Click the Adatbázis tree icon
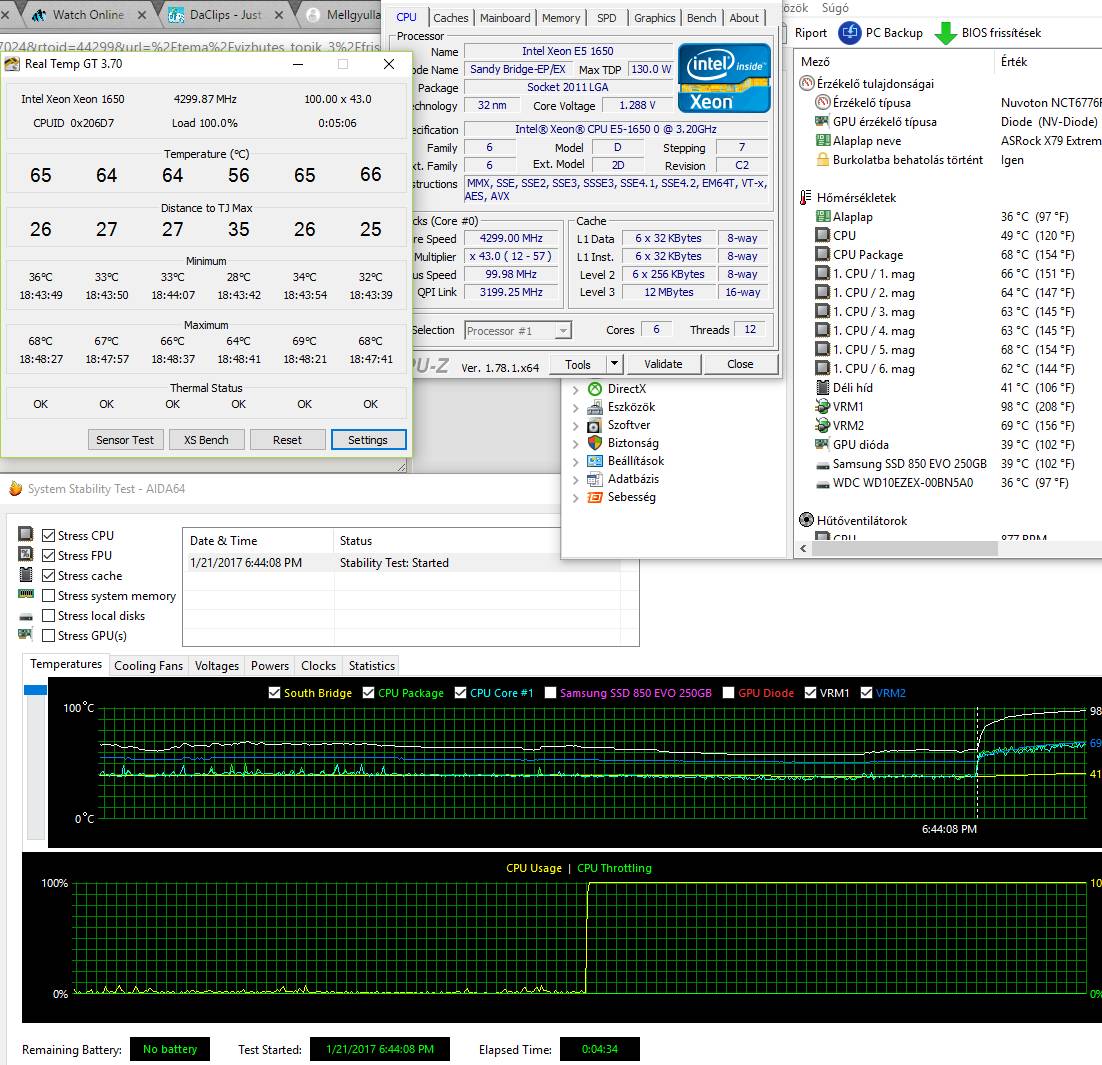This screenshot has height=1065, width=1102. [x=595, y=479]
